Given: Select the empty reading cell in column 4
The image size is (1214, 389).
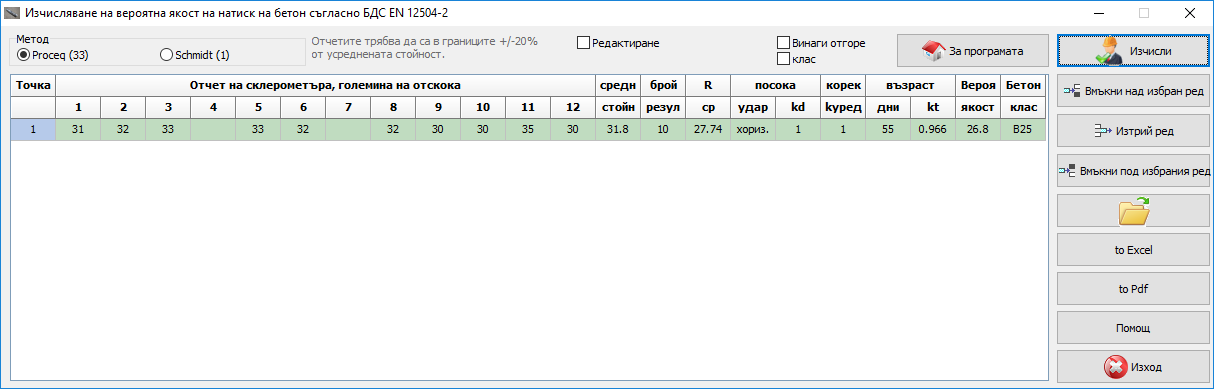Looking at the screenshot, I should [213, 129].
